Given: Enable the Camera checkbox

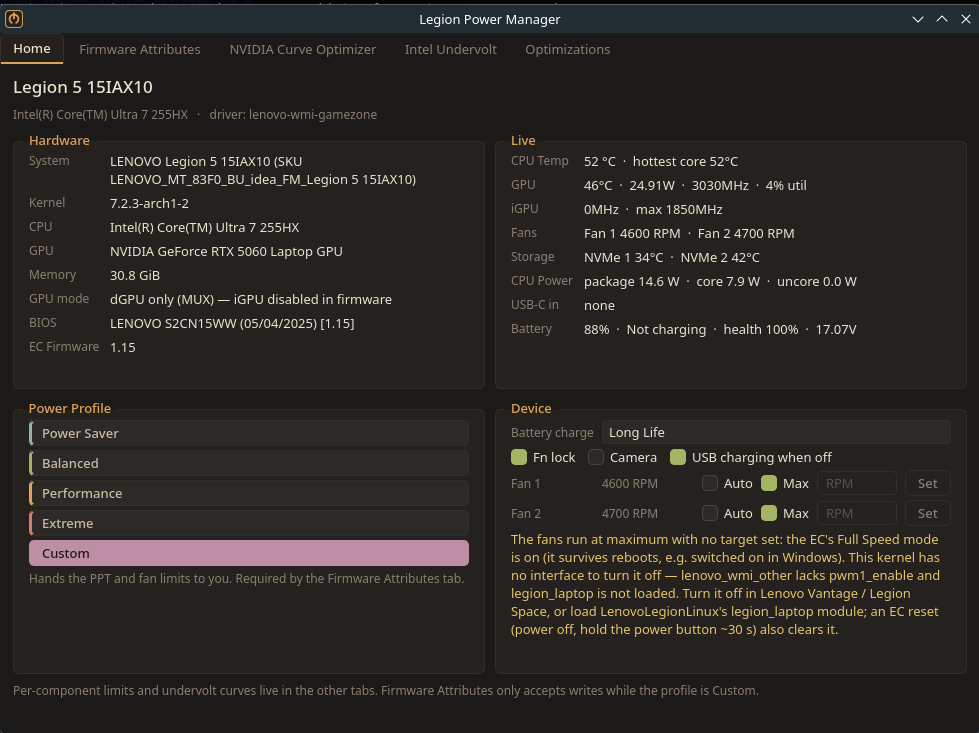Looking at the screenshot, I should coord(596,458).
